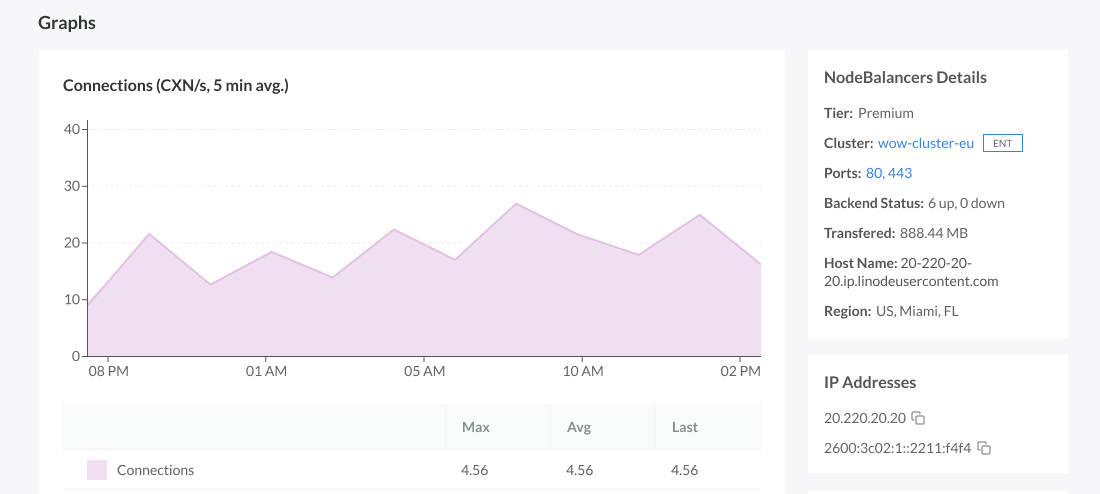Click the ENT badge beside the cluster
Viewport: 1100px width, 494px height.
[1002, 143]
